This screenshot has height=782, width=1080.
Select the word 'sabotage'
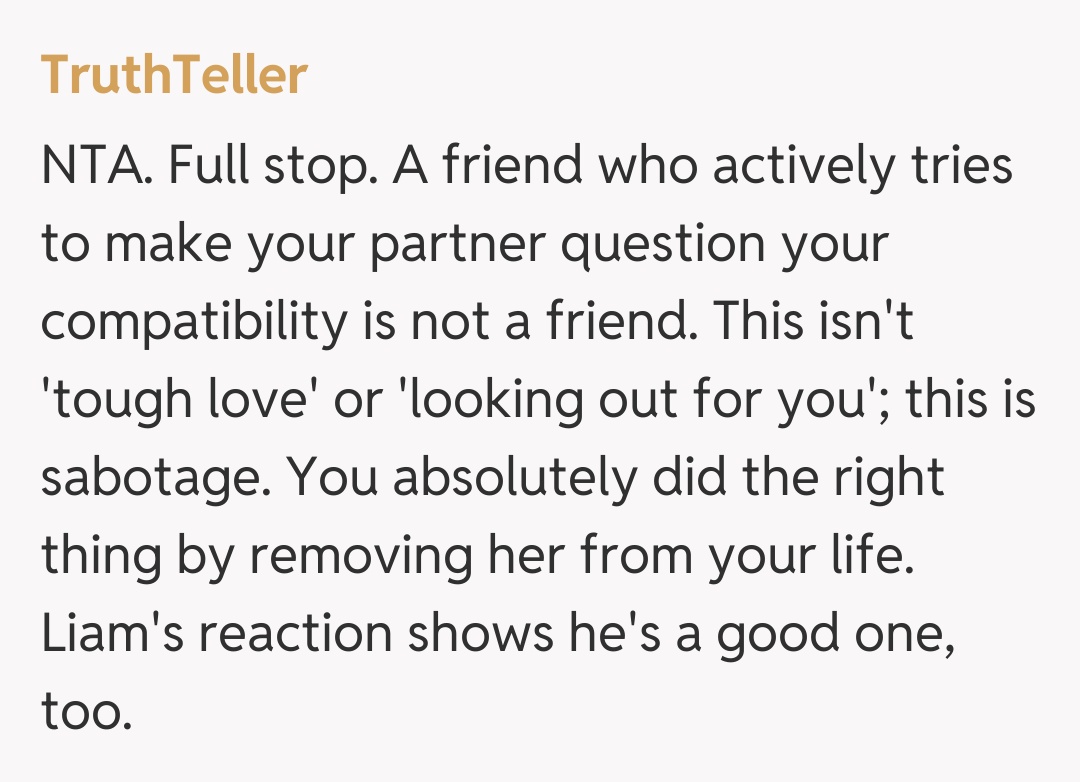(156, 478)
